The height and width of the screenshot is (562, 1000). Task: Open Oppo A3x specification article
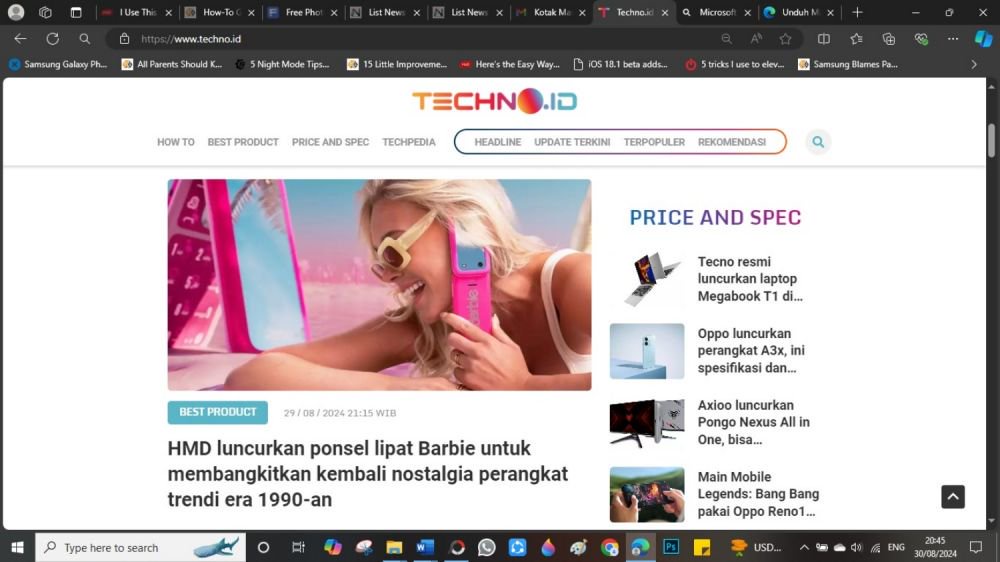click(x=751, y=350)
